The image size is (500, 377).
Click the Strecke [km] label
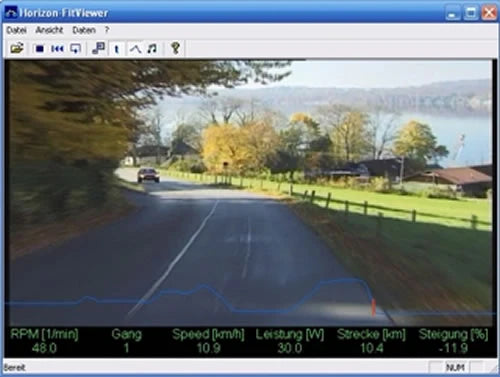pyautogui.click(x=371, y=334)
